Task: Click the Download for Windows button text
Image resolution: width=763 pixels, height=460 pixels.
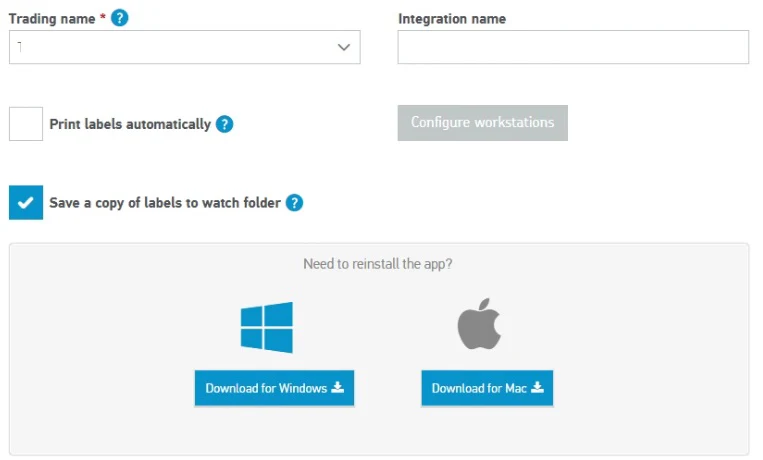Action: [x=266, y=388]
